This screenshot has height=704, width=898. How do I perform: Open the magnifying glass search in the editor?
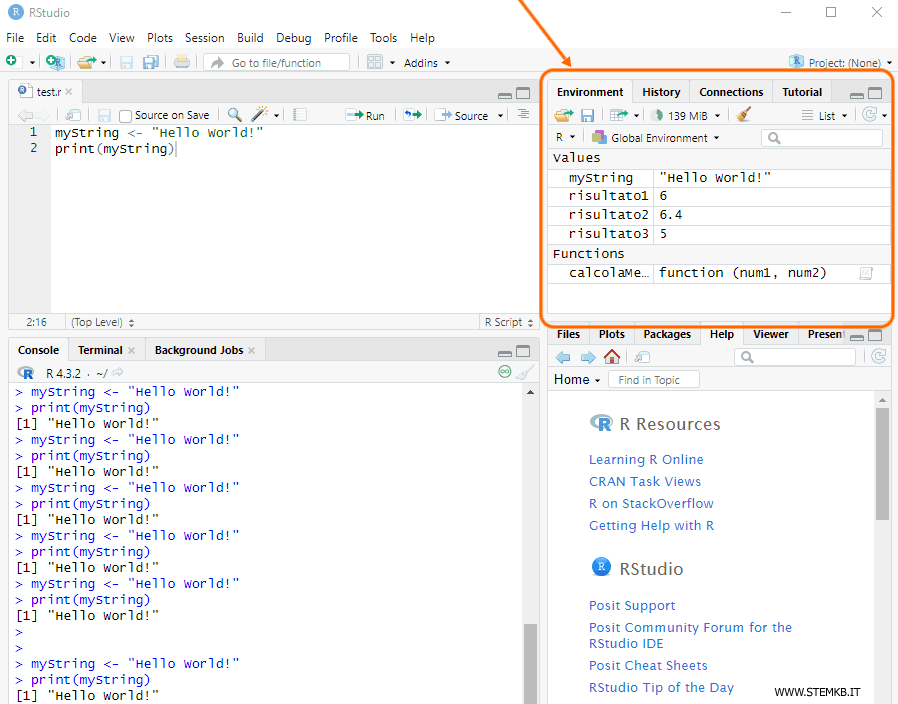pyautogui.click(x=234, y=114)
